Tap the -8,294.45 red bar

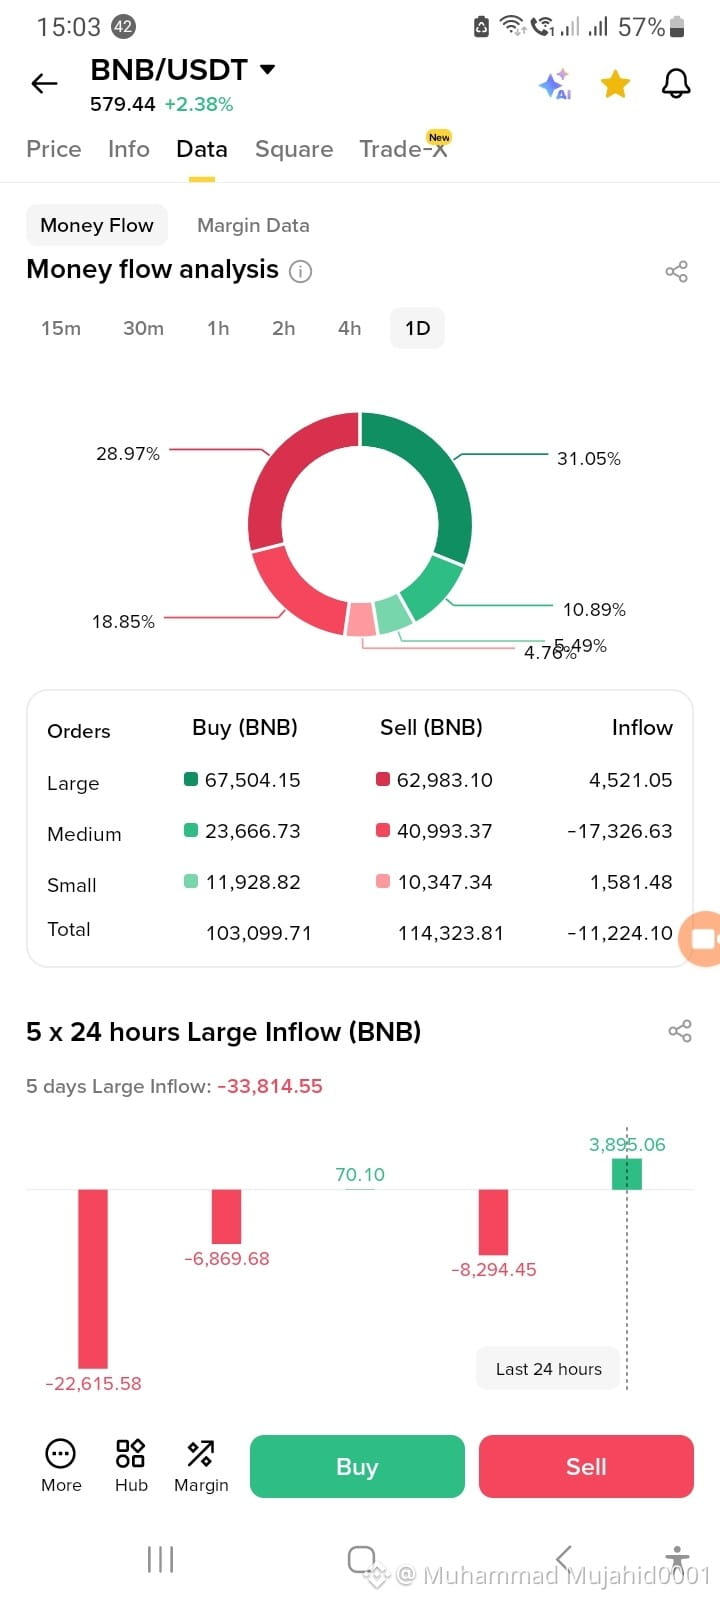(493, 1222)
